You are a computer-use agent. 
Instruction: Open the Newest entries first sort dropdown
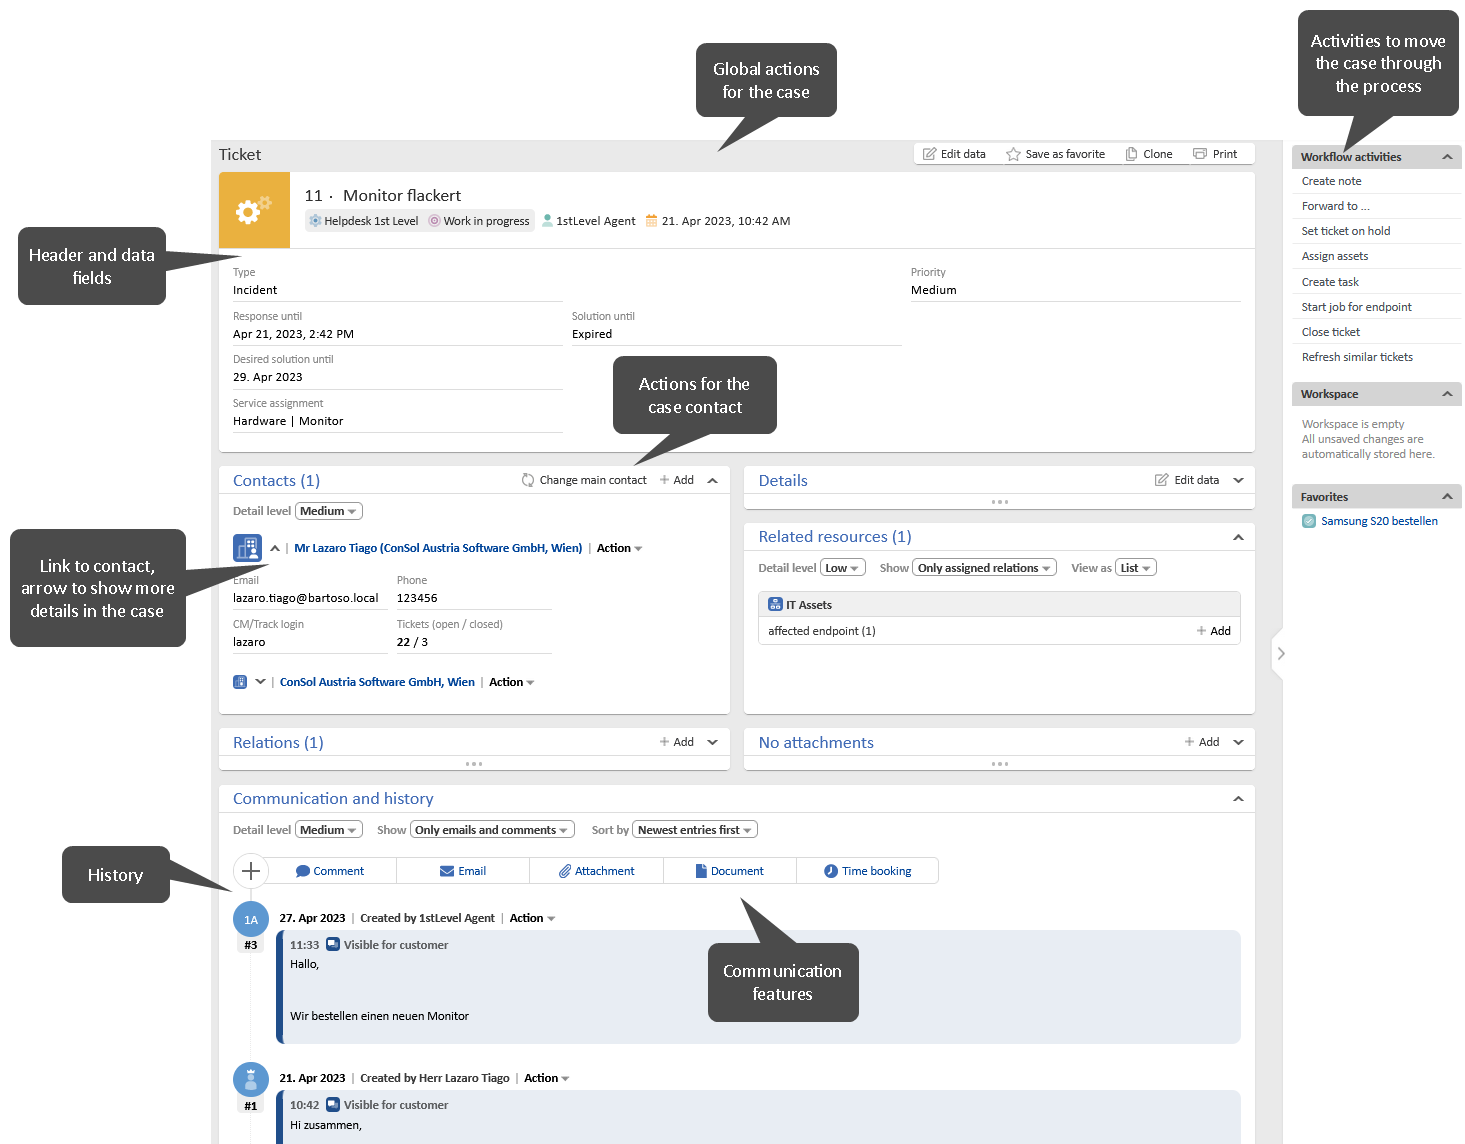click(695, 830)
